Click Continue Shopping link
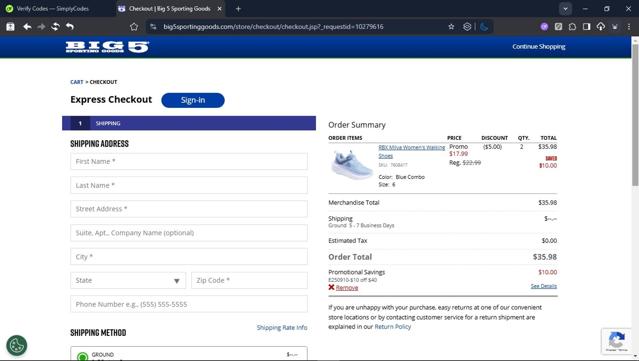This screenshot has width=639, height=361. (539, 46)
